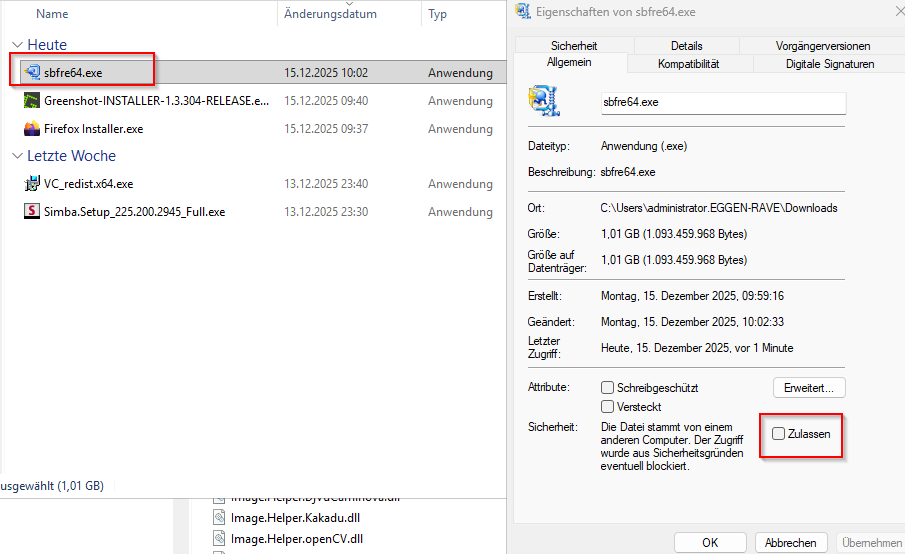Viewport: 905px width, 554px height.
Task: Click the Image.Helper.Kakadu.dll file icon
Action: coord(220,517)
